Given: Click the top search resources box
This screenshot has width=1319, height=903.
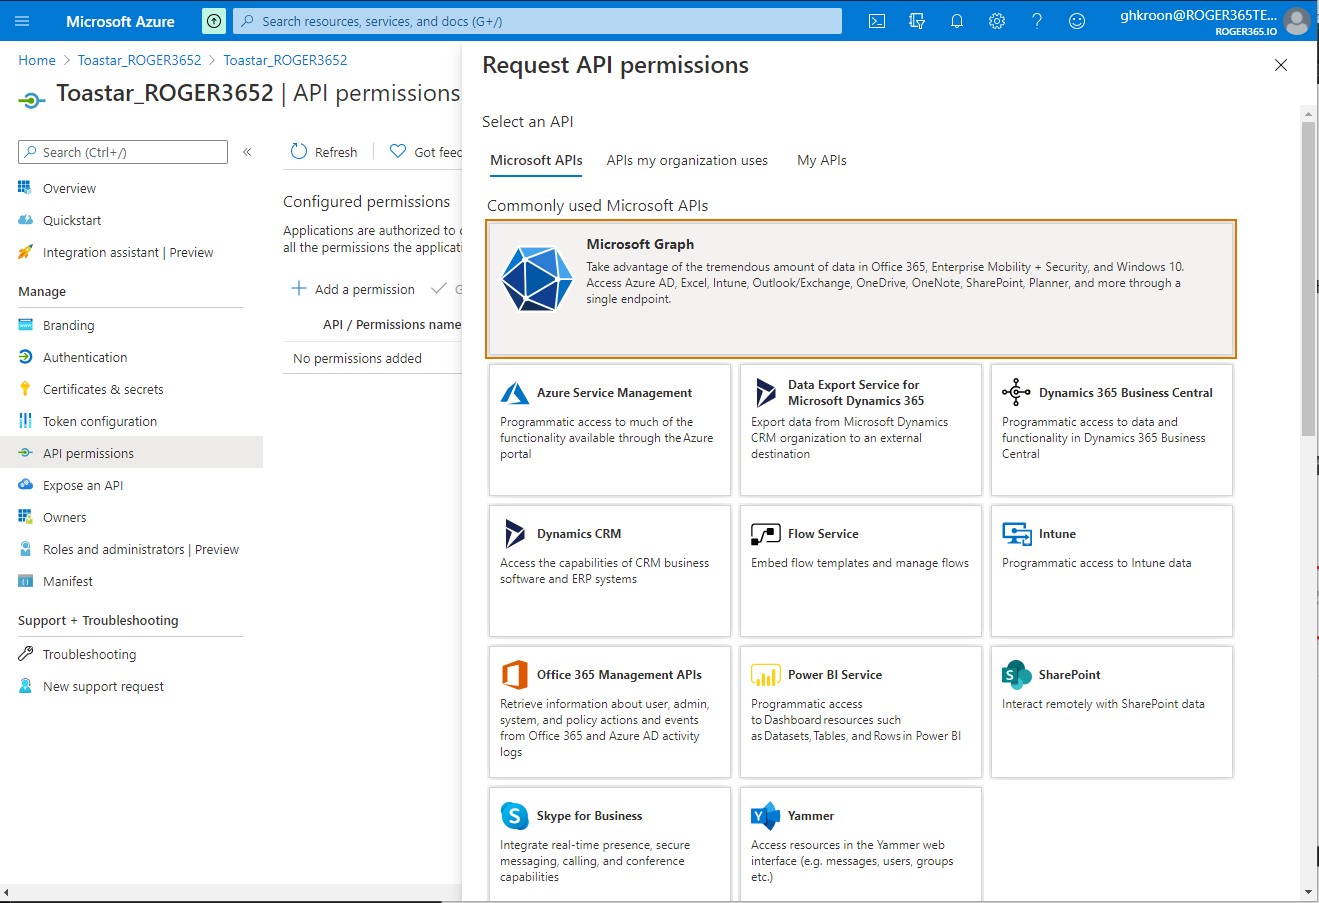Looking at the screenshot, I should coord(537,21).
